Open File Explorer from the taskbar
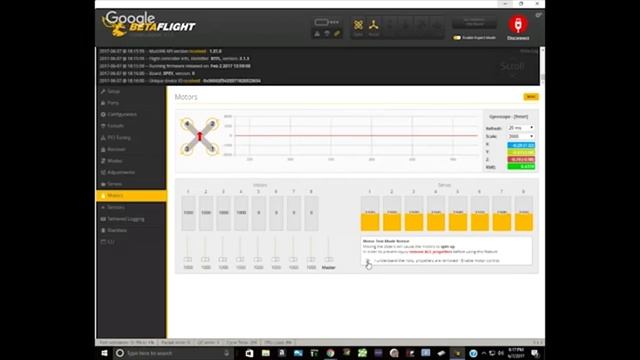 266,353
